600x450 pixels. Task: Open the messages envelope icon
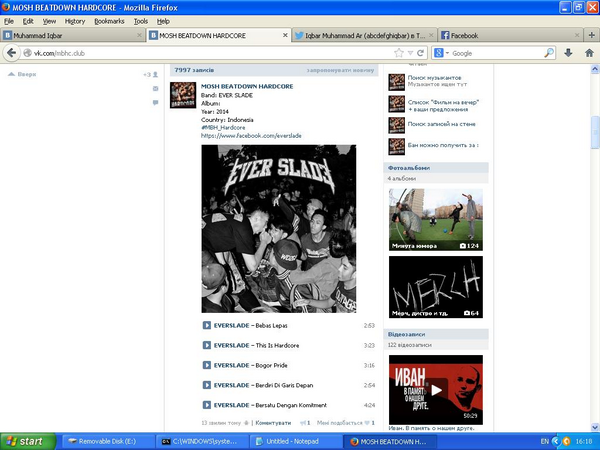[155, 88]
